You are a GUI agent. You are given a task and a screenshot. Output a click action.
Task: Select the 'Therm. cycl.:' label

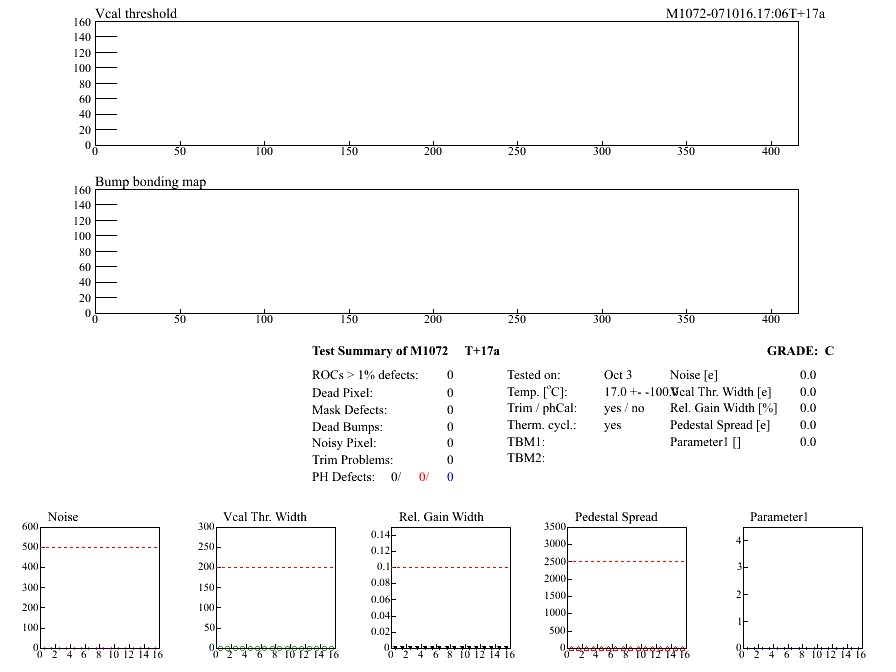[x=542, y=425]
